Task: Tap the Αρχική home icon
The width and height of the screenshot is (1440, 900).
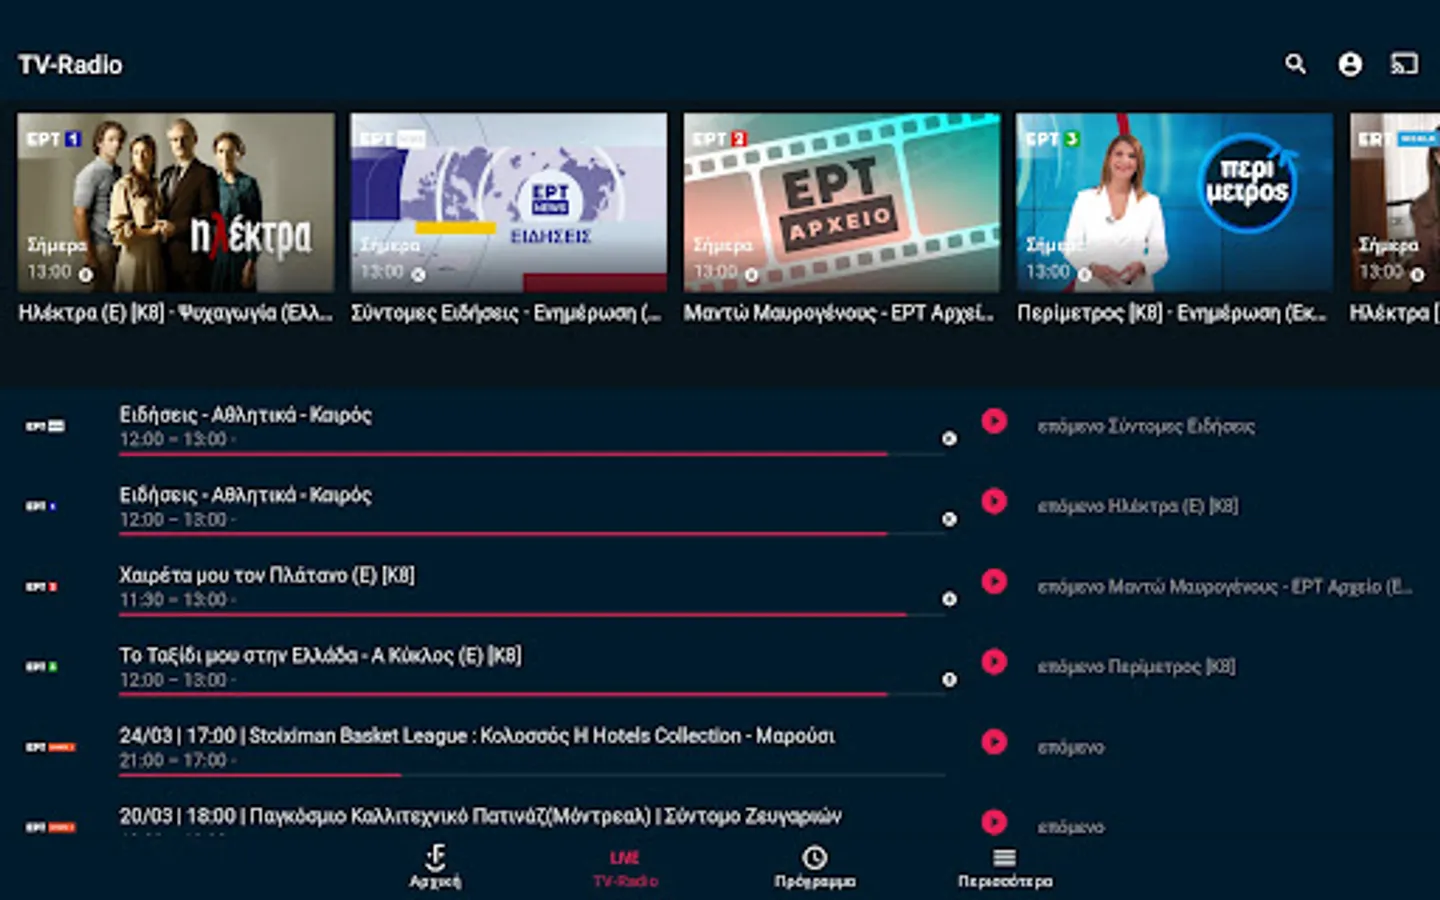Action: [x=436, y=856]
